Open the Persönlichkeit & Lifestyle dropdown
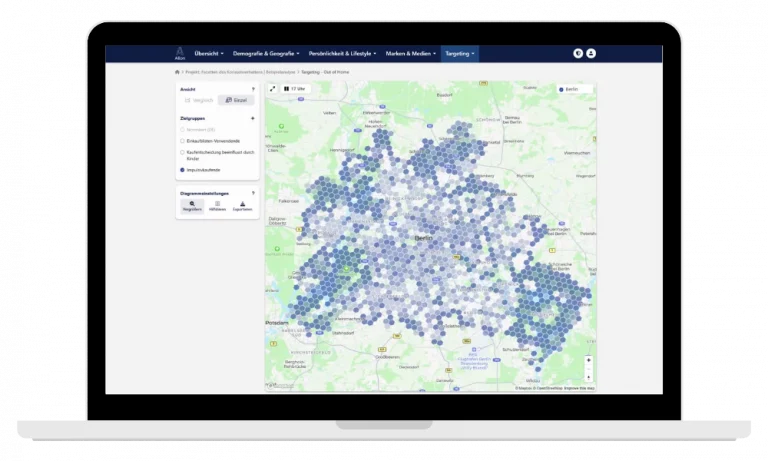 (x=342, y=54)
